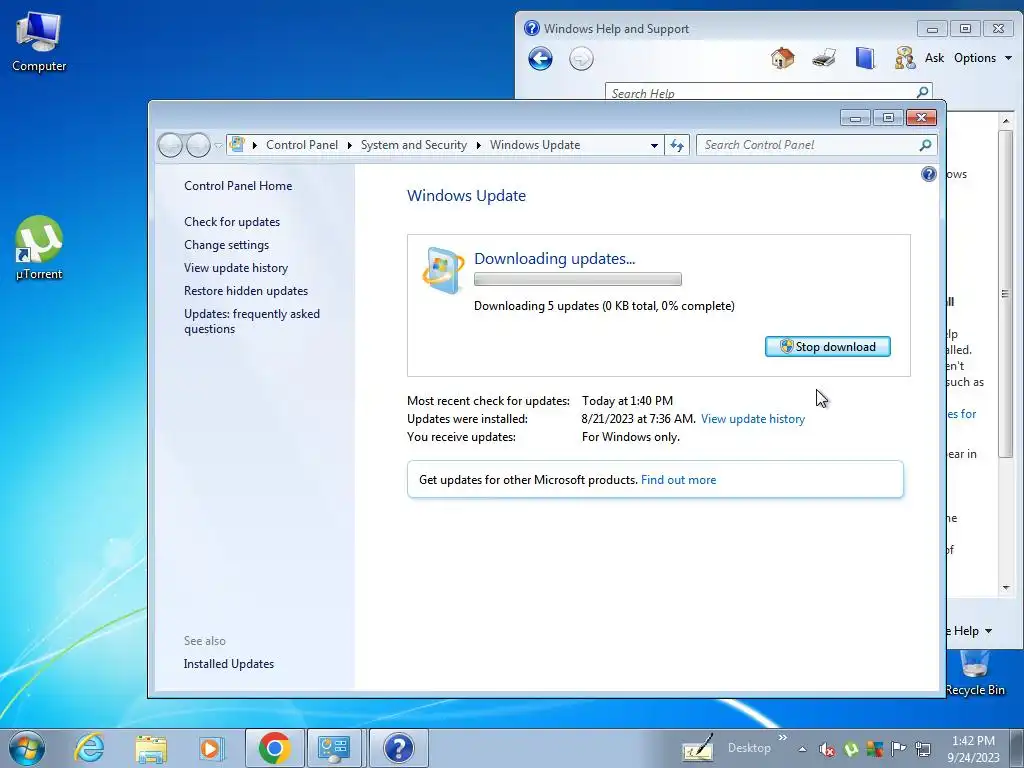Switch to Help and Support taskbar button
This screenshot has width=1024, height=768.
pyautogui.click(x=398, y=748)
